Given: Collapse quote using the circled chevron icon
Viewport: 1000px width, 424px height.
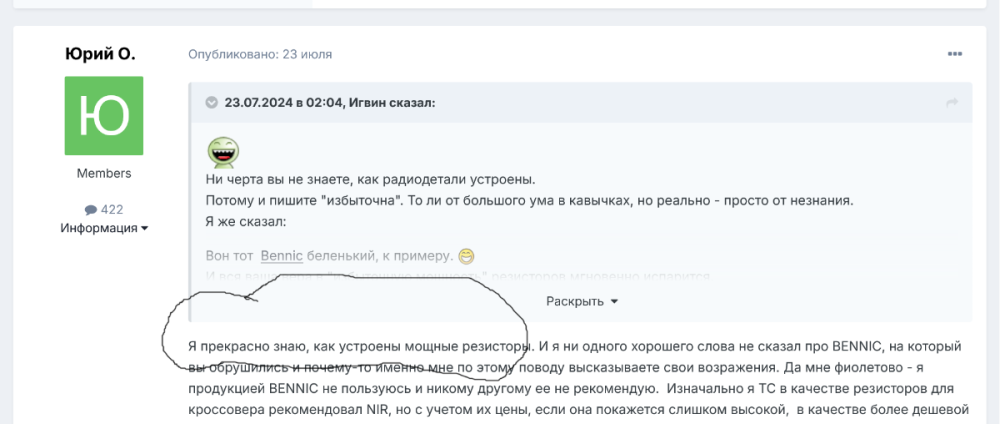Looking at the screenshot, I should 211,102.
